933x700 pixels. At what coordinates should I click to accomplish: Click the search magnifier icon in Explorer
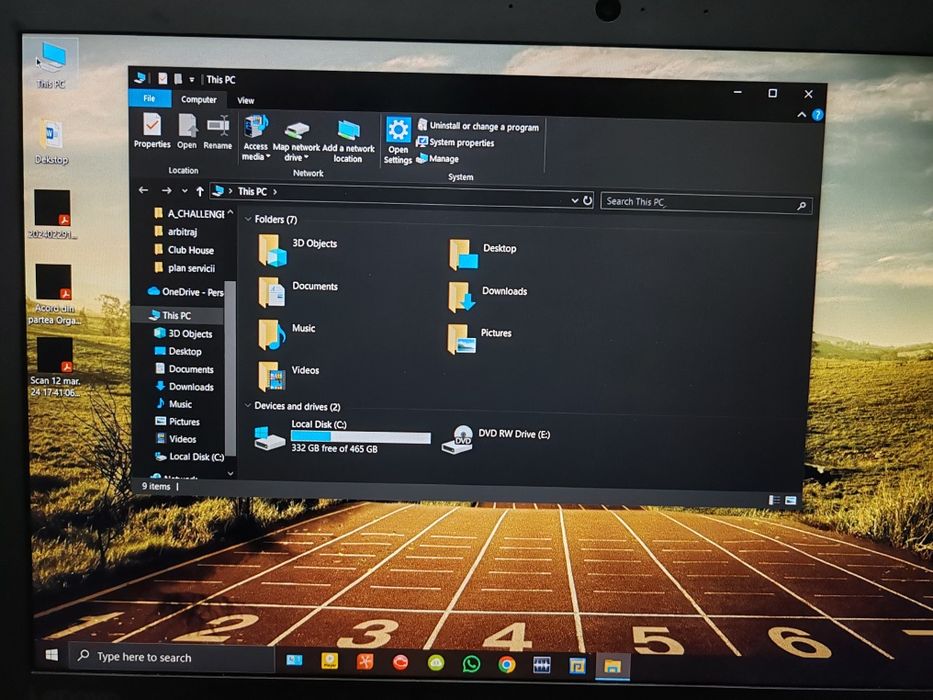point(801,206)
